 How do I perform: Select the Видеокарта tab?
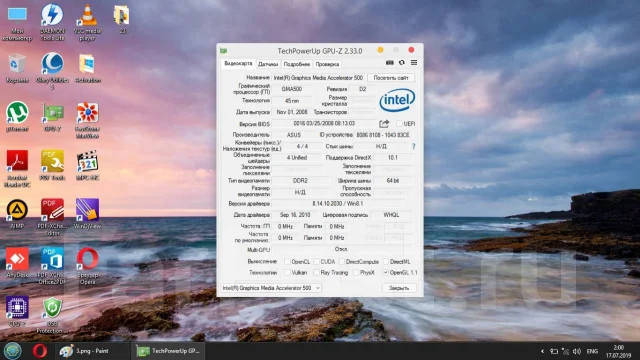(x=238, y=64)
